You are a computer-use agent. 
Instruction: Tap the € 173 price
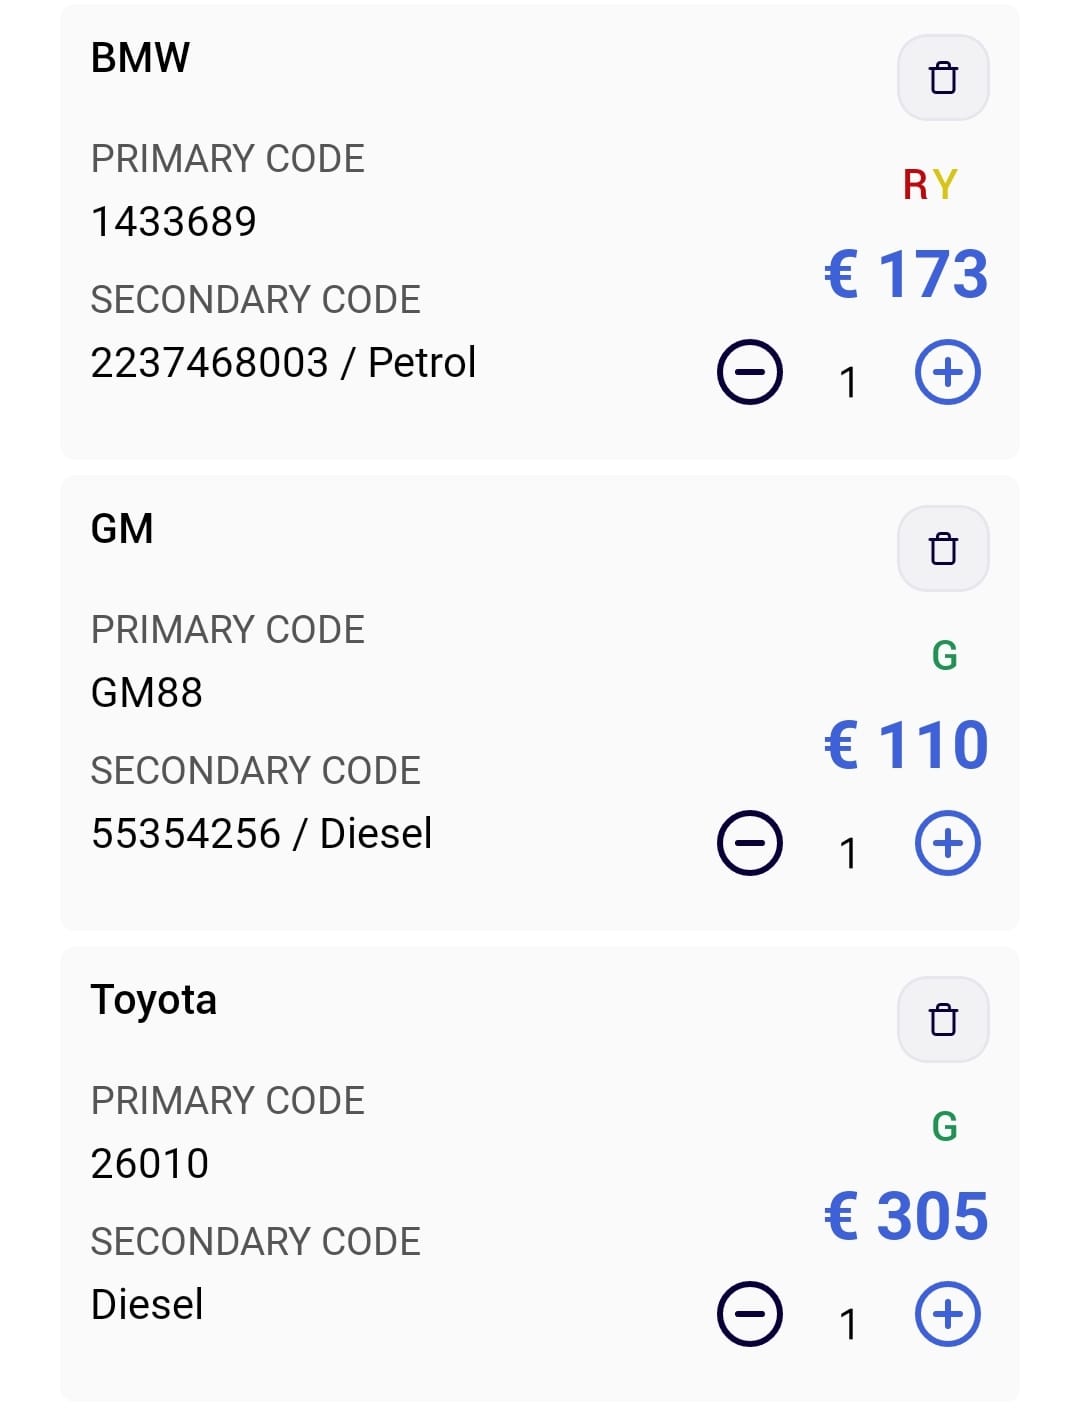click(906, 274)
